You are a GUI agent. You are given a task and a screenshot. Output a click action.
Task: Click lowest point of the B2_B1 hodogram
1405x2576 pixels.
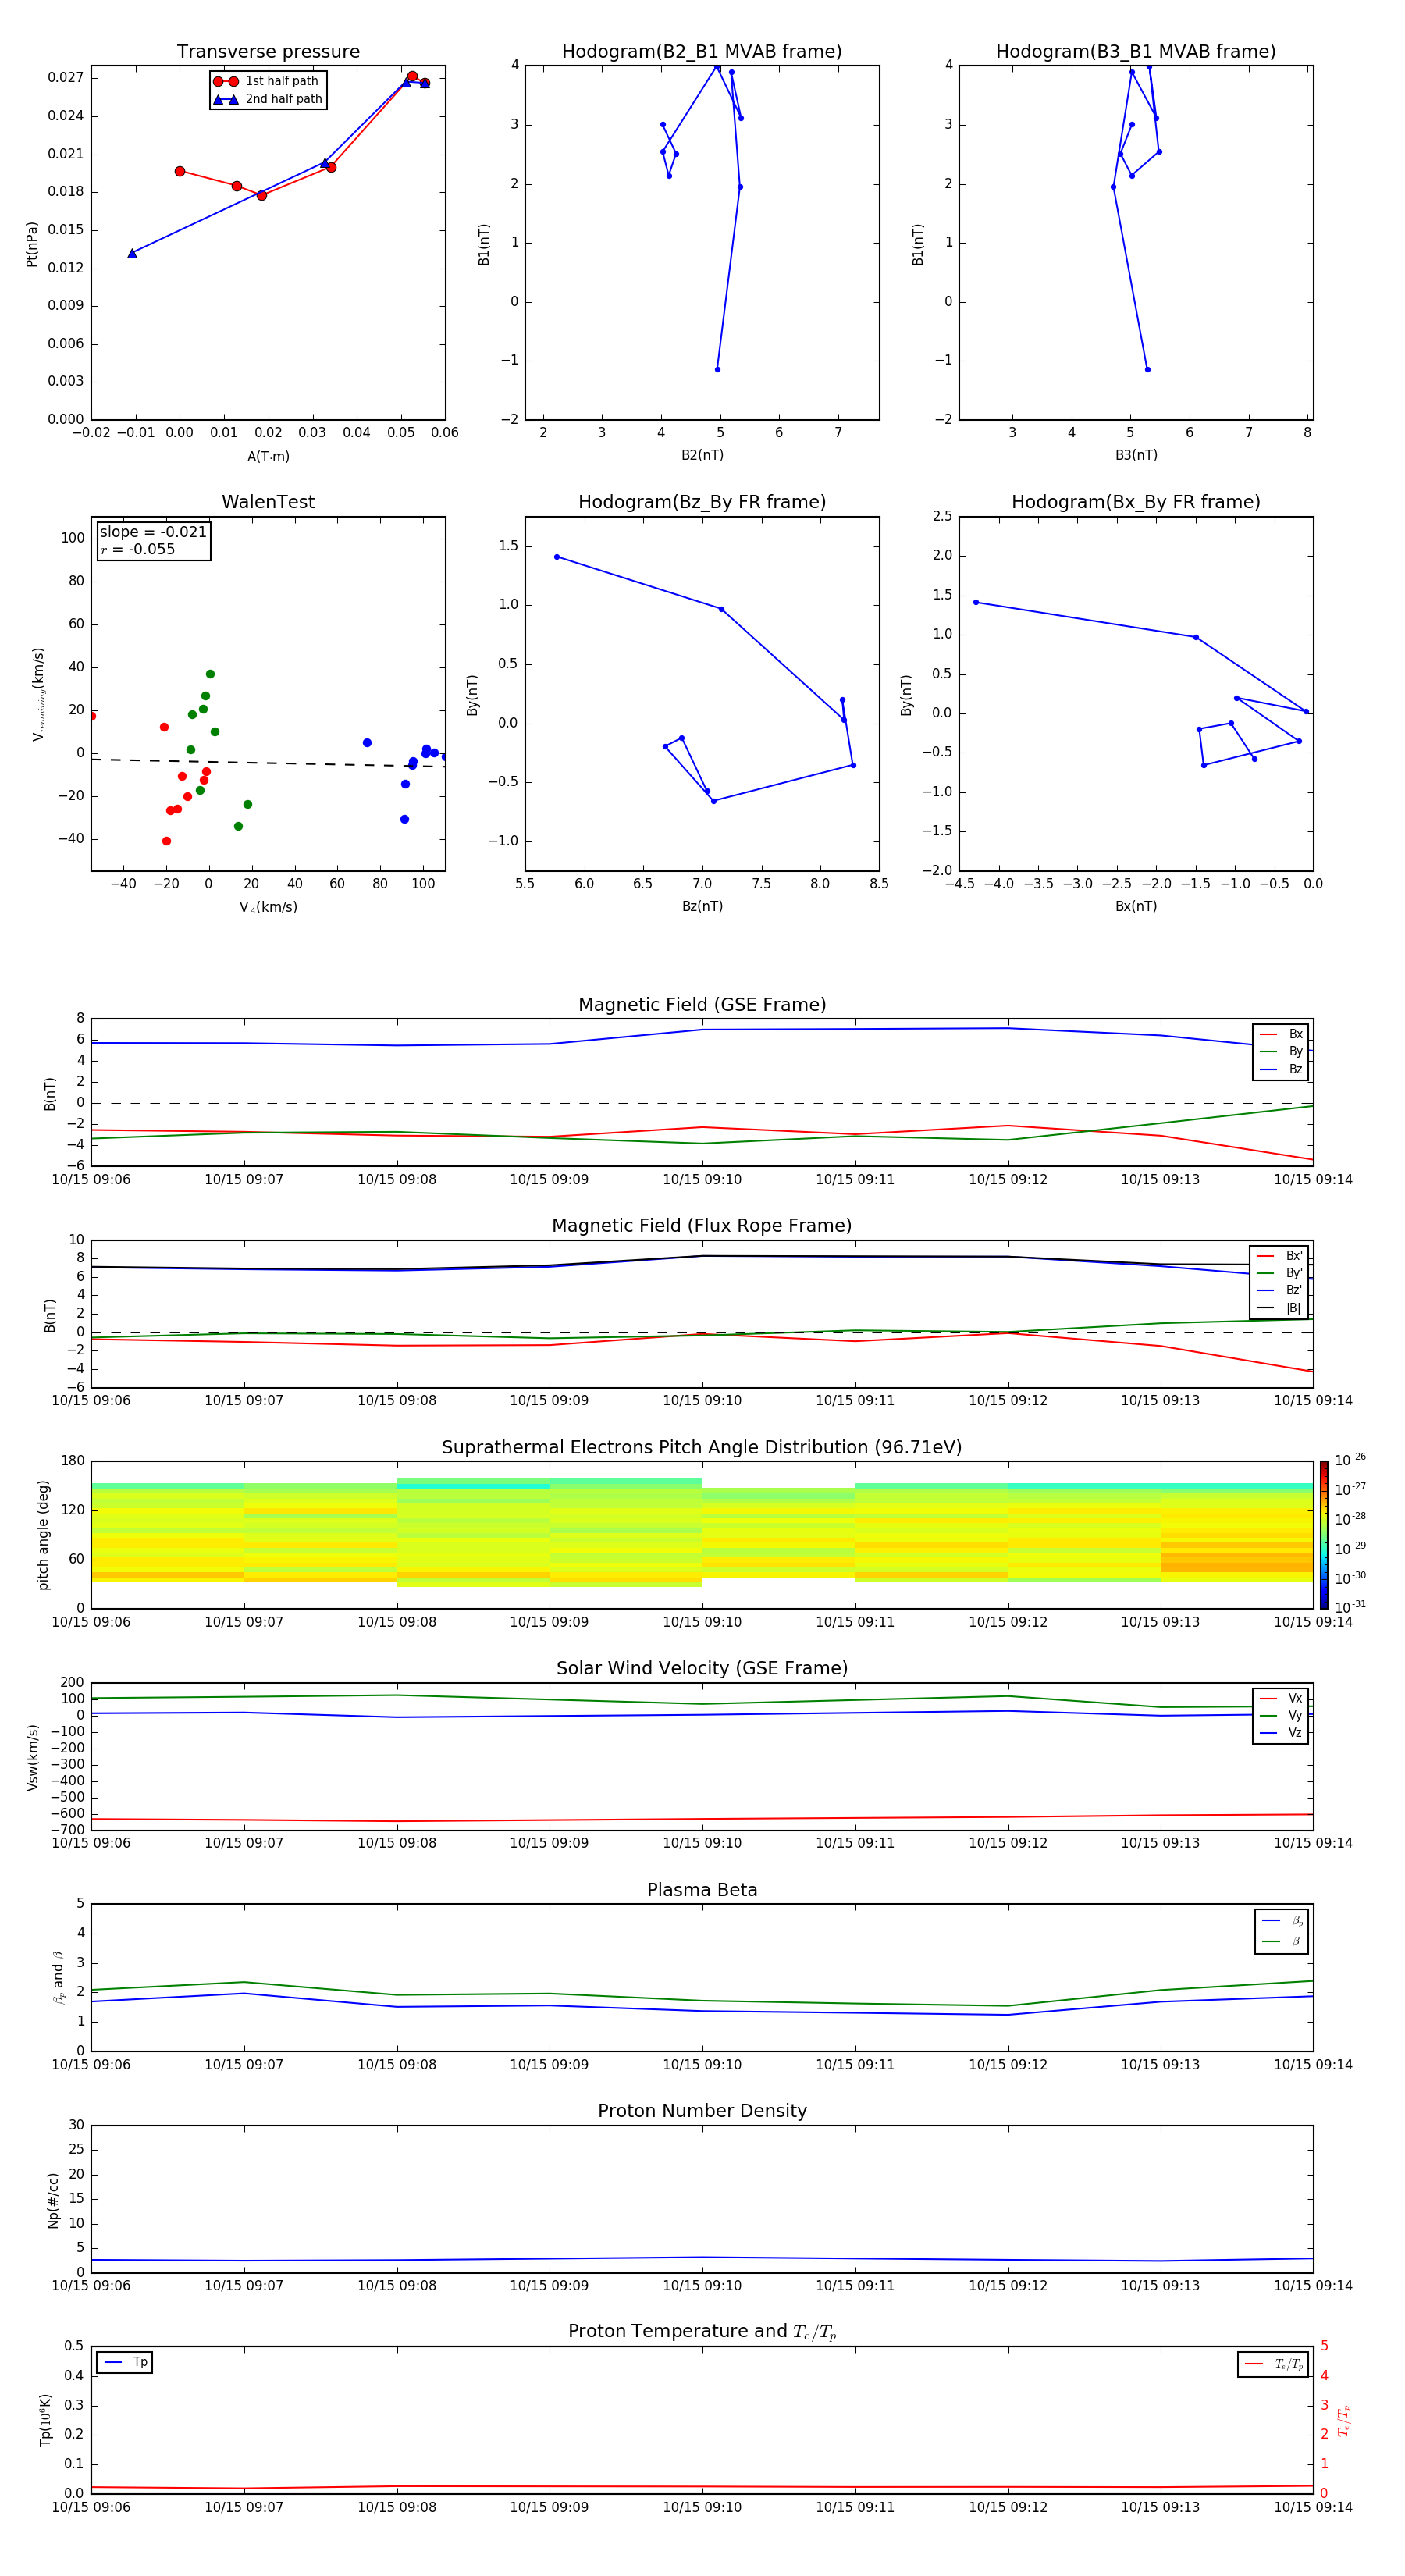tap(717, 370)
